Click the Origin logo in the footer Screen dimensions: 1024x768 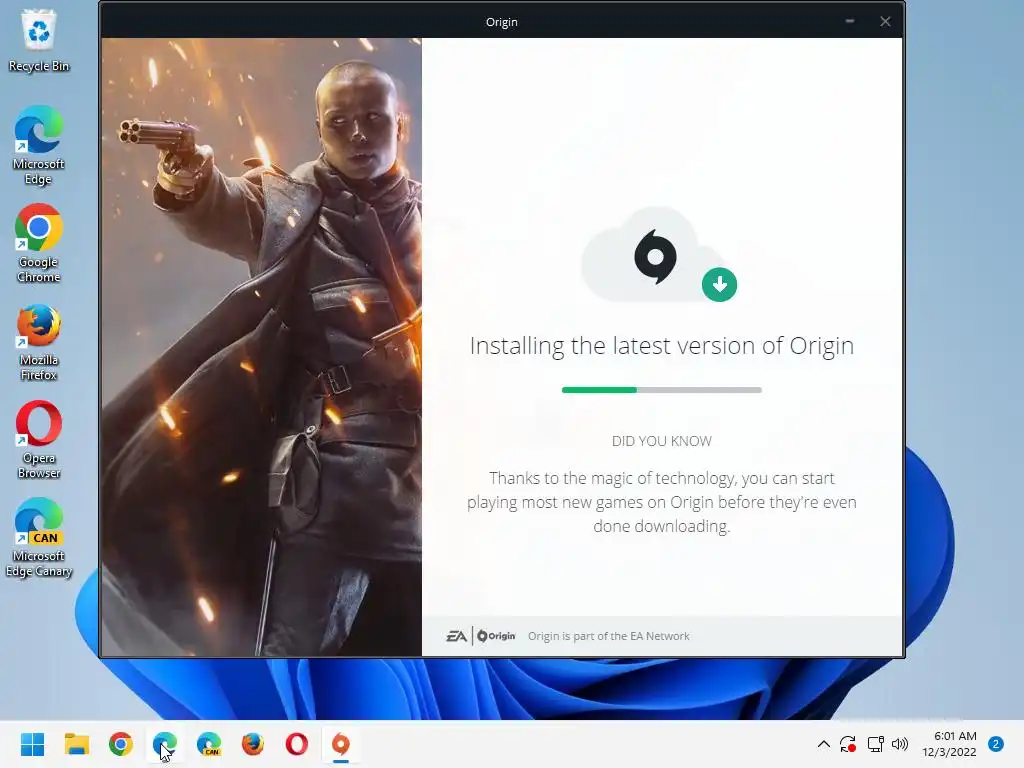[x=496, y=636]
